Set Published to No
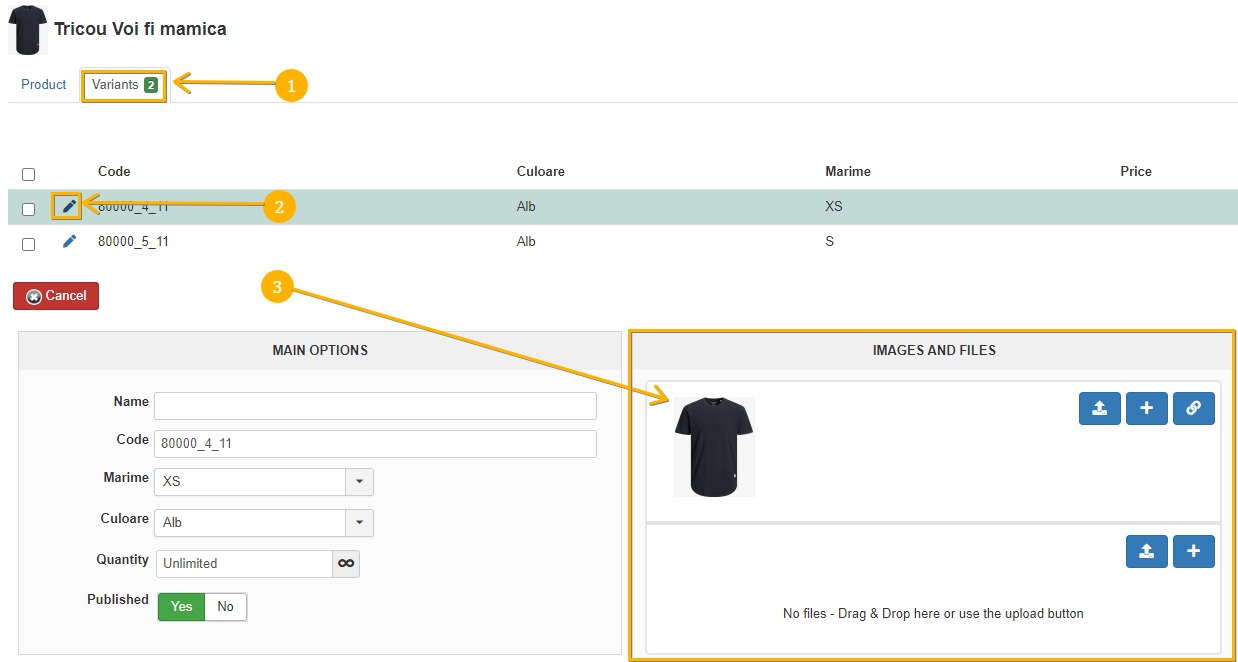 pos(225,606)
